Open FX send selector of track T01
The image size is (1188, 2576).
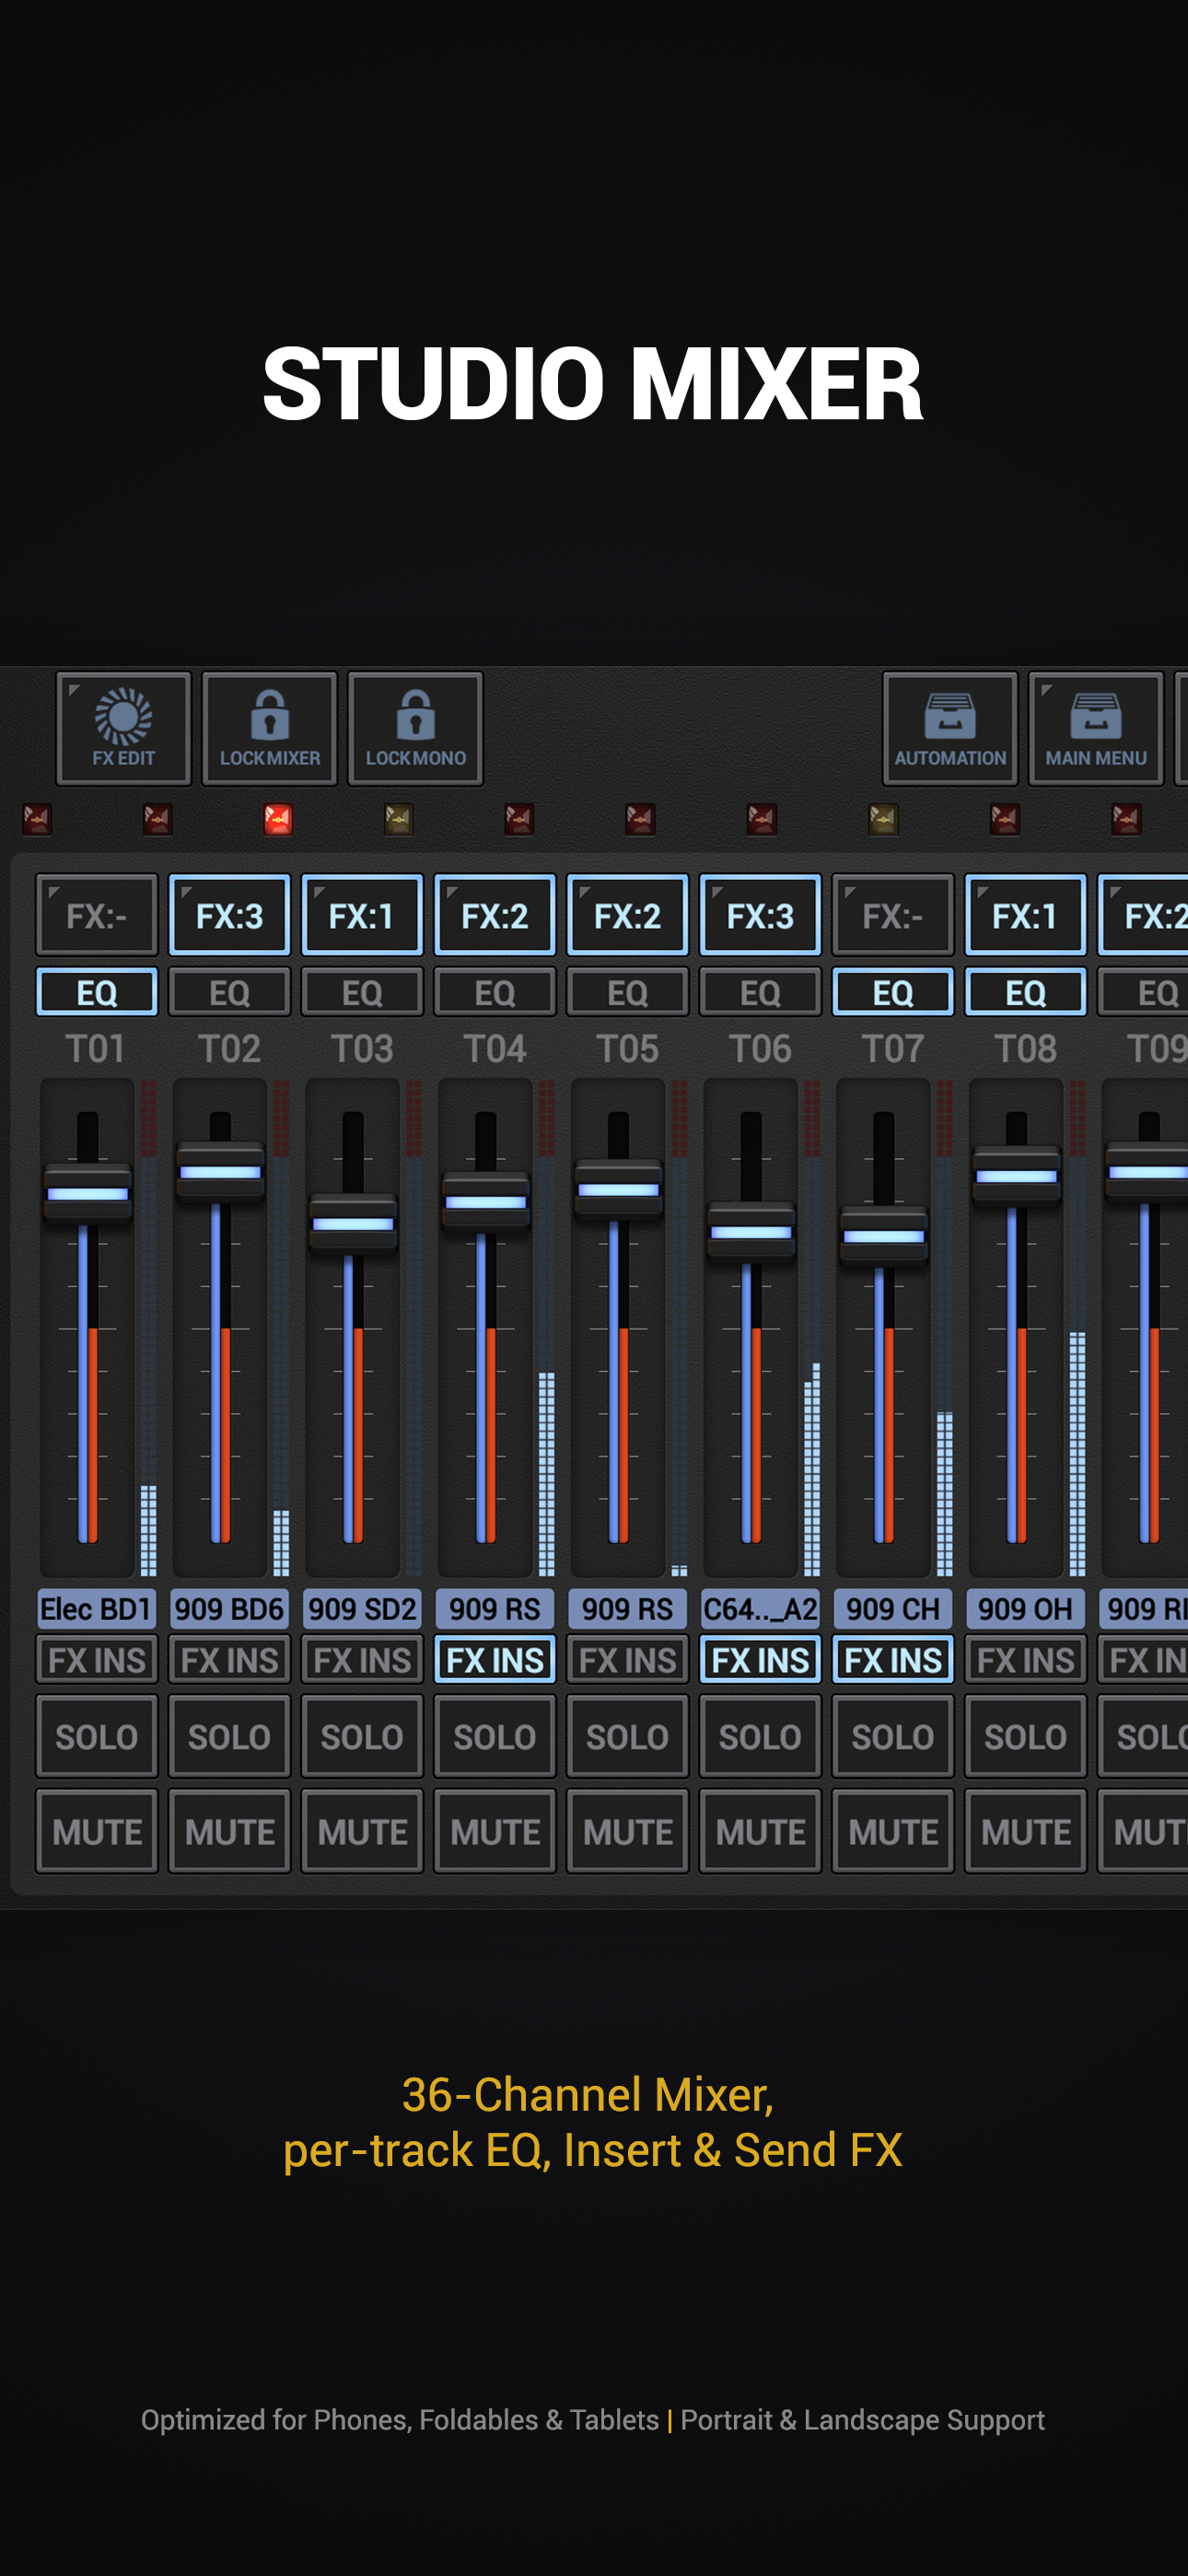click(97, 915)
